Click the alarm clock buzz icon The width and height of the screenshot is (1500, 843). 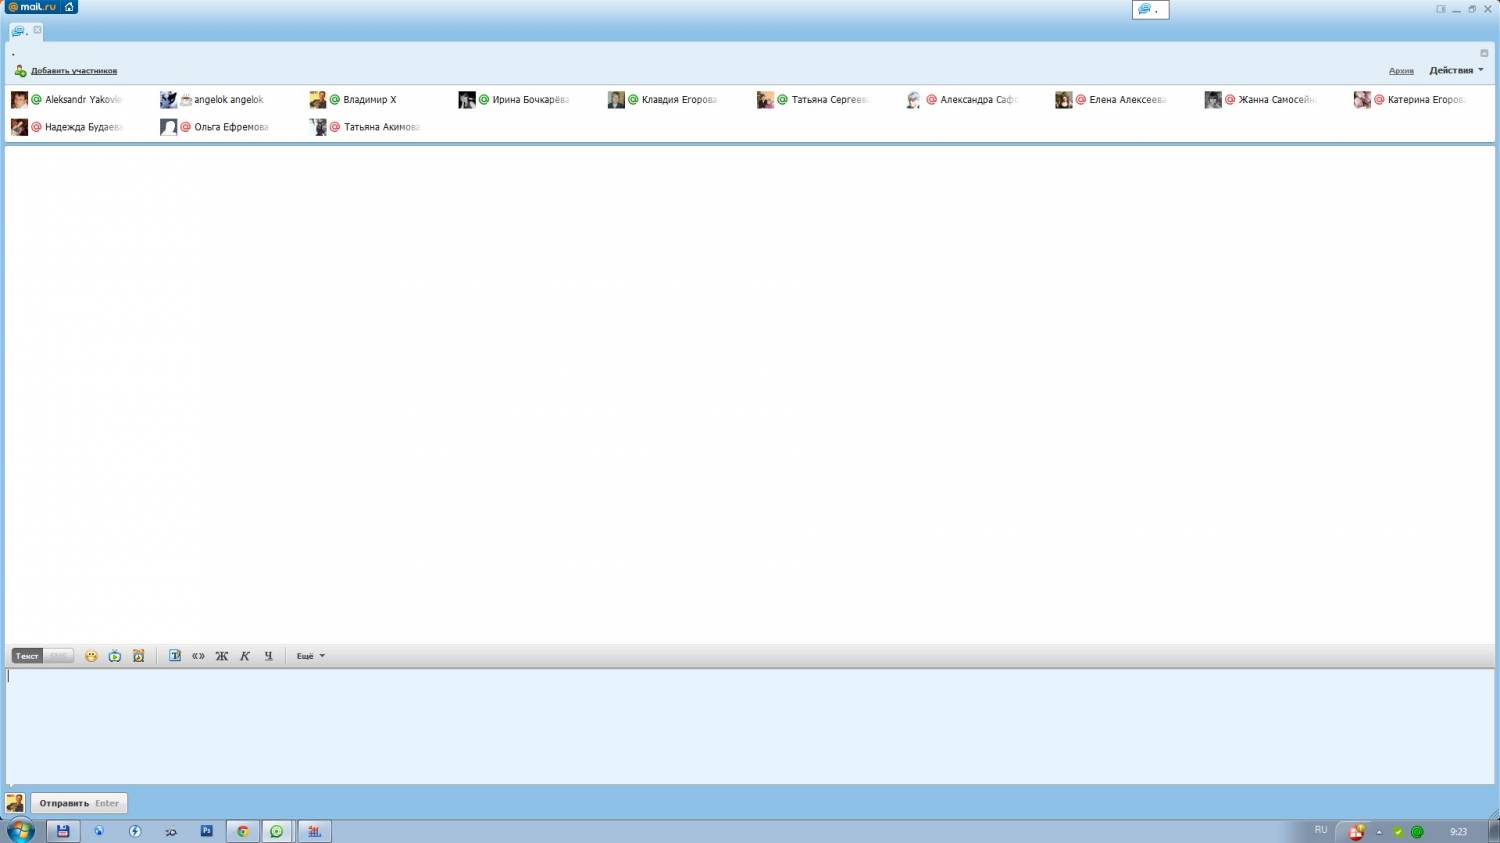(x=139, y=656)
